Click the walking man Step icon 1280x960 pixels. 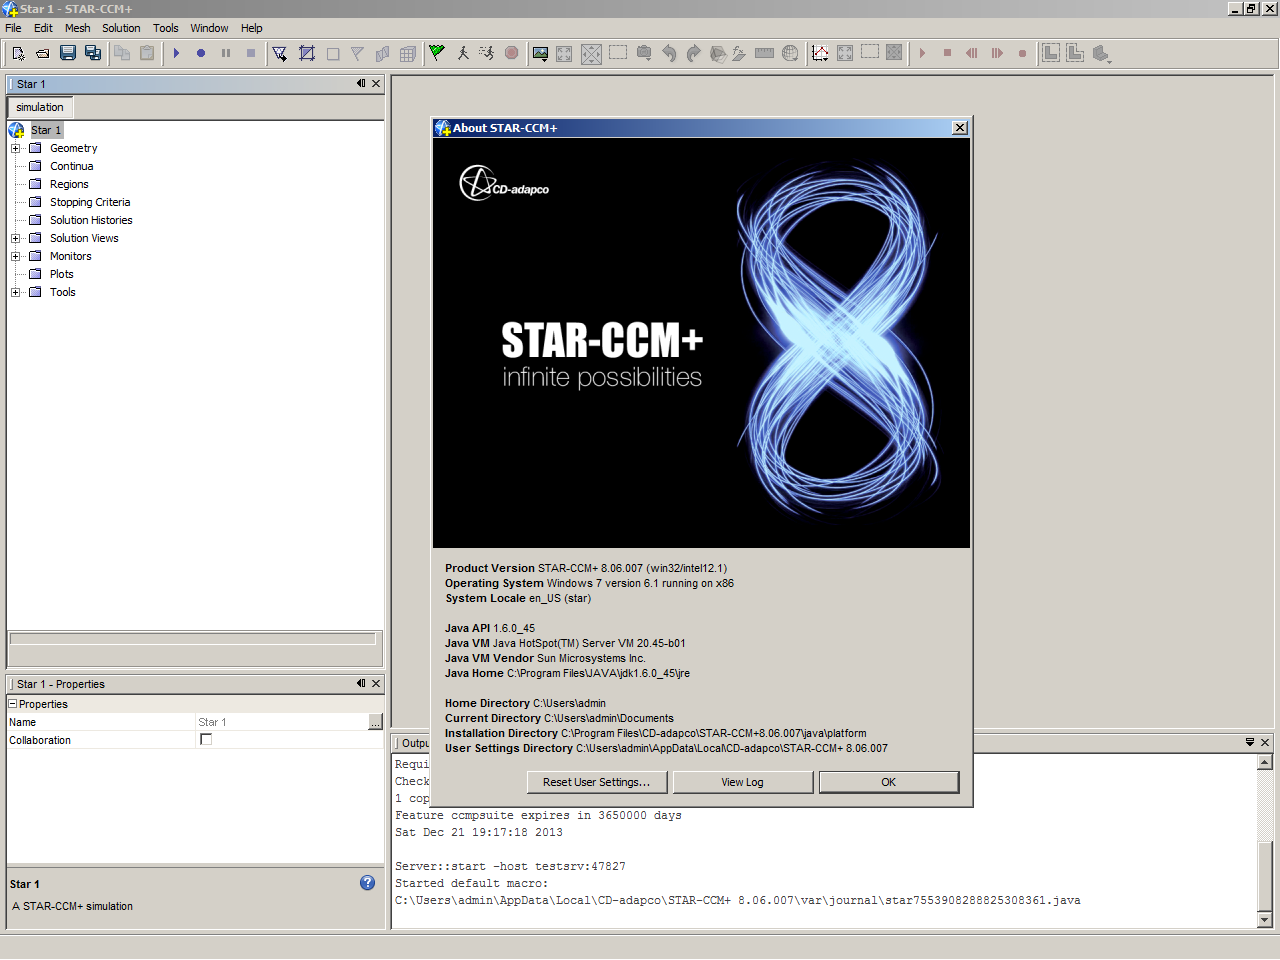click(463, 53)
